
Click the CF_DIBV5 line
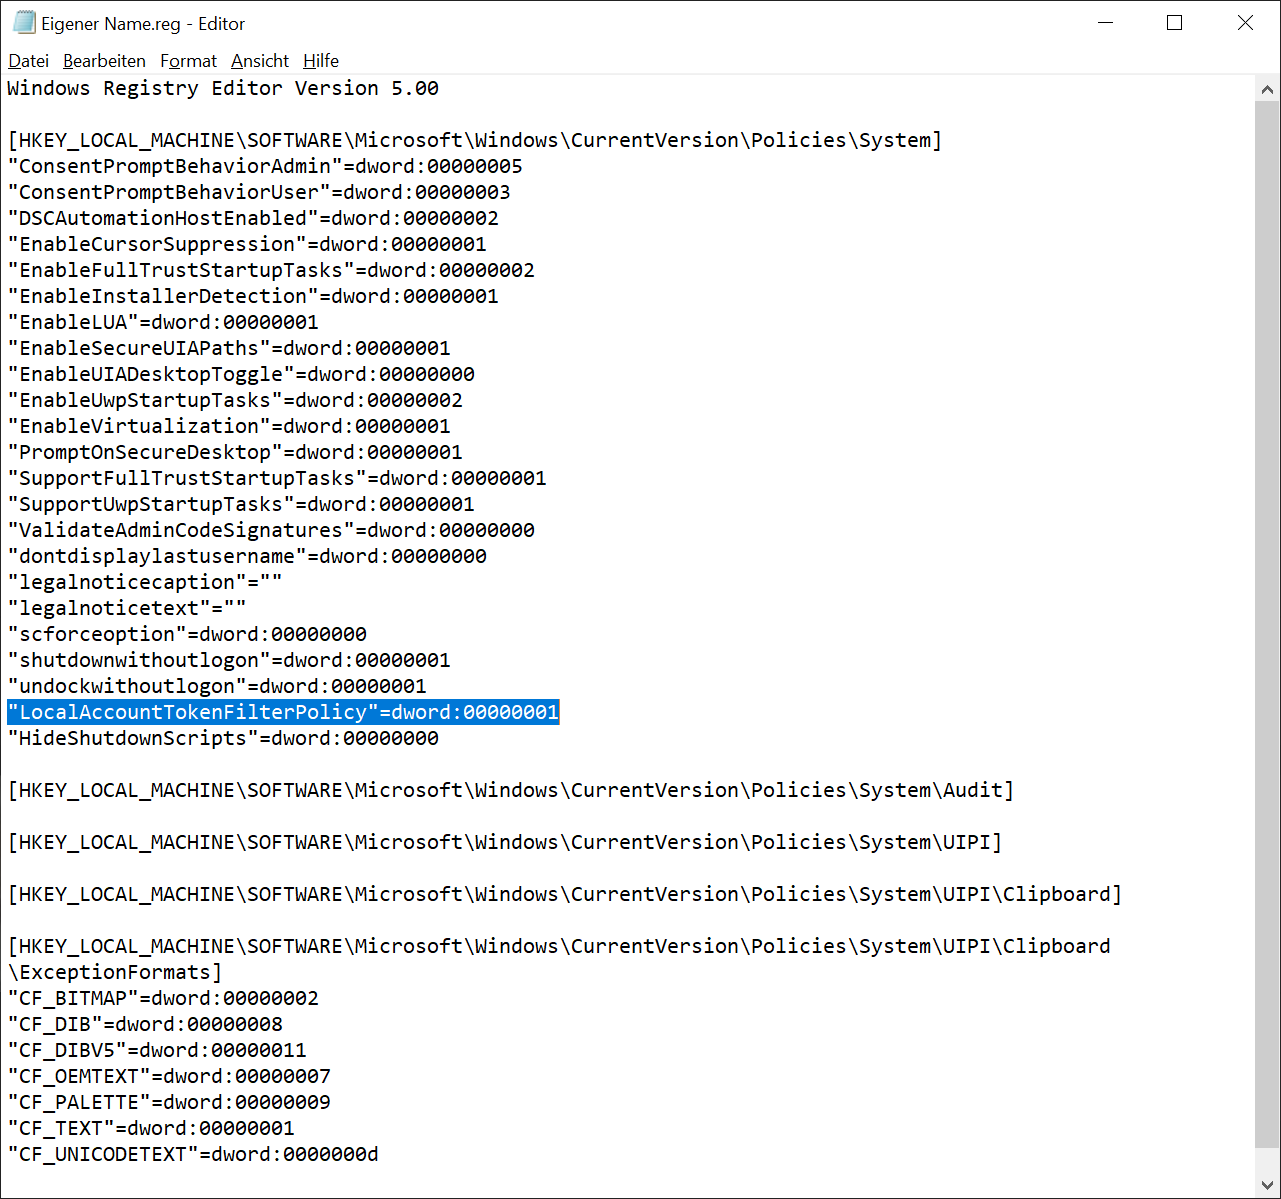click(x=157, y=1050)
